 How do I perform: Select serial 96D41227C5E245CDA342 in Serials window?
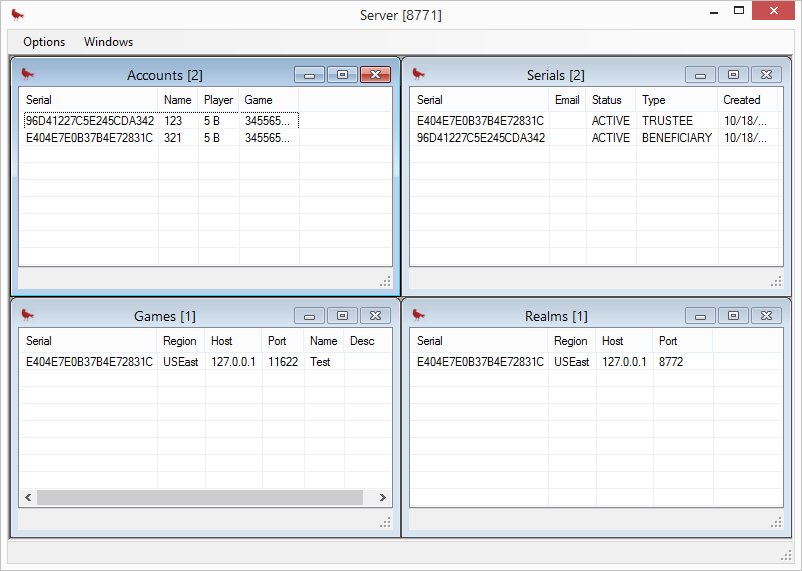[x=481, y=138]
